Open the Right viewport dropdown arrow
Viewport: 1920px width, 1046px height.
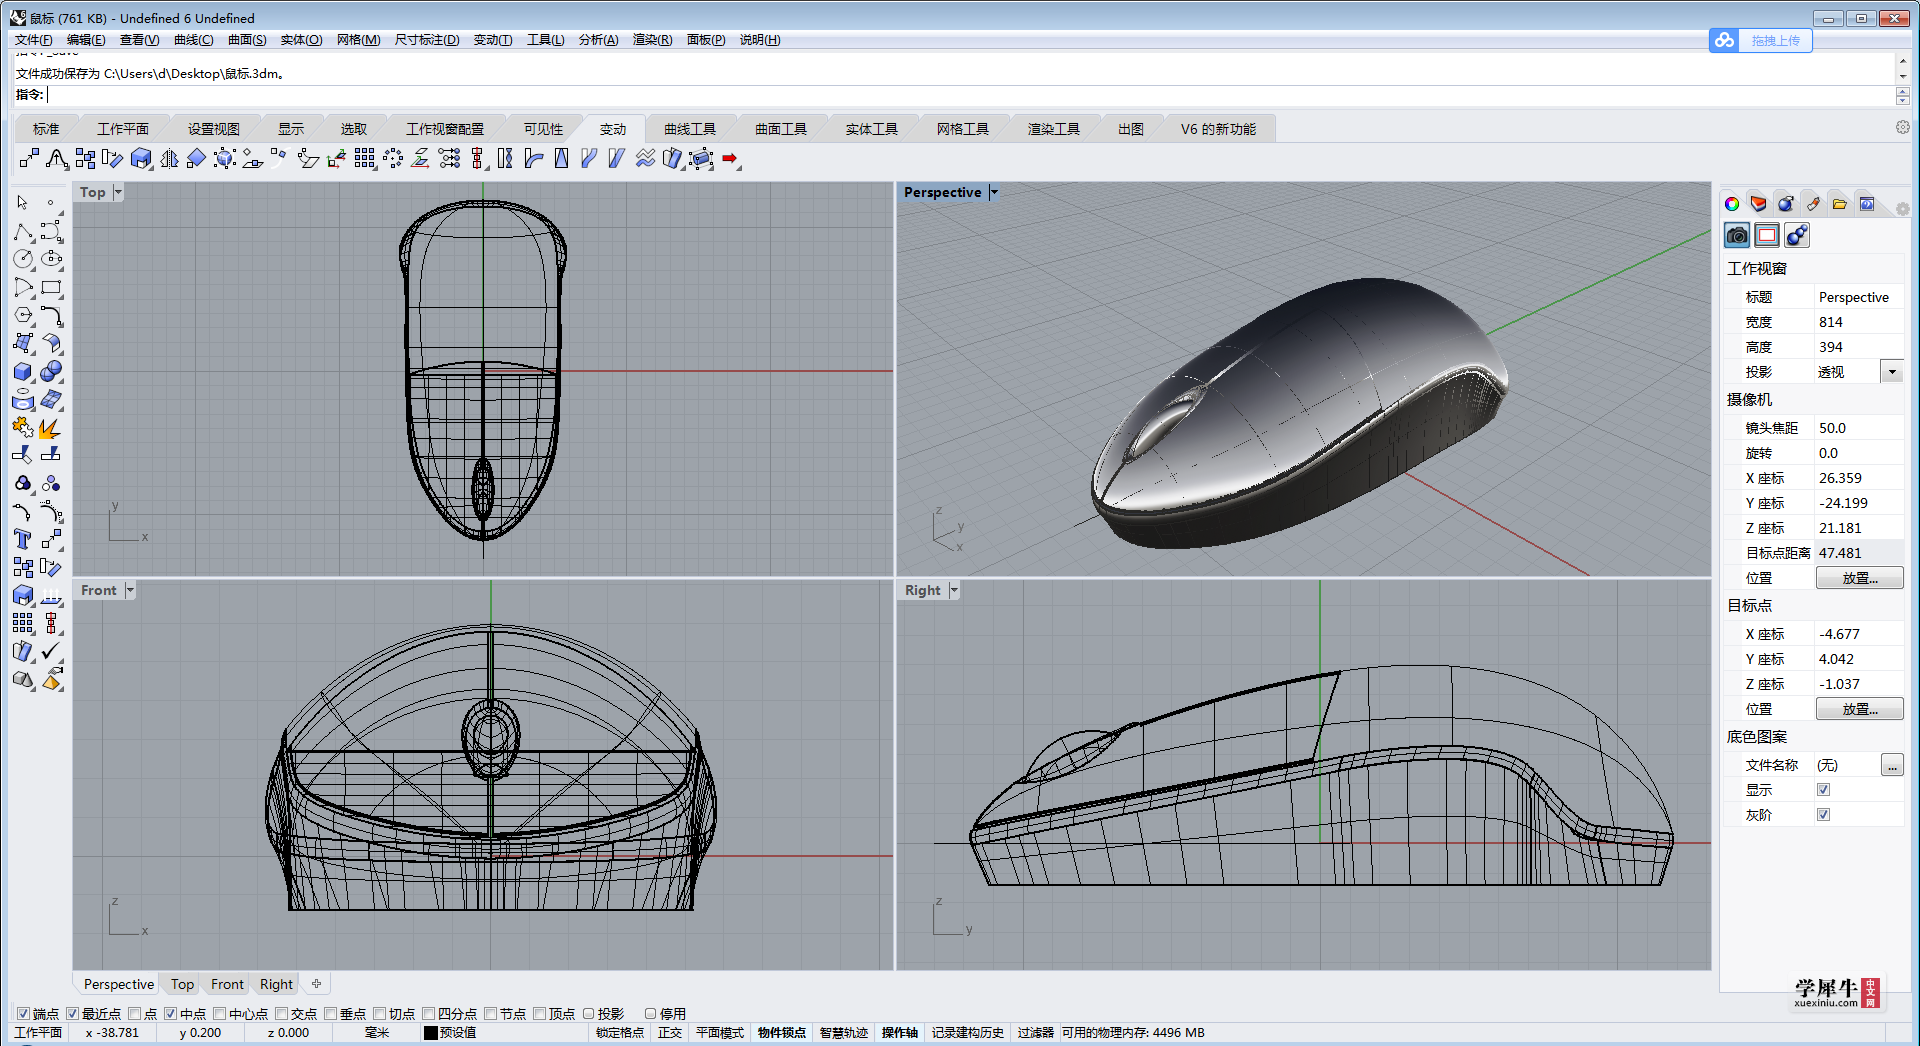(954, 590)
